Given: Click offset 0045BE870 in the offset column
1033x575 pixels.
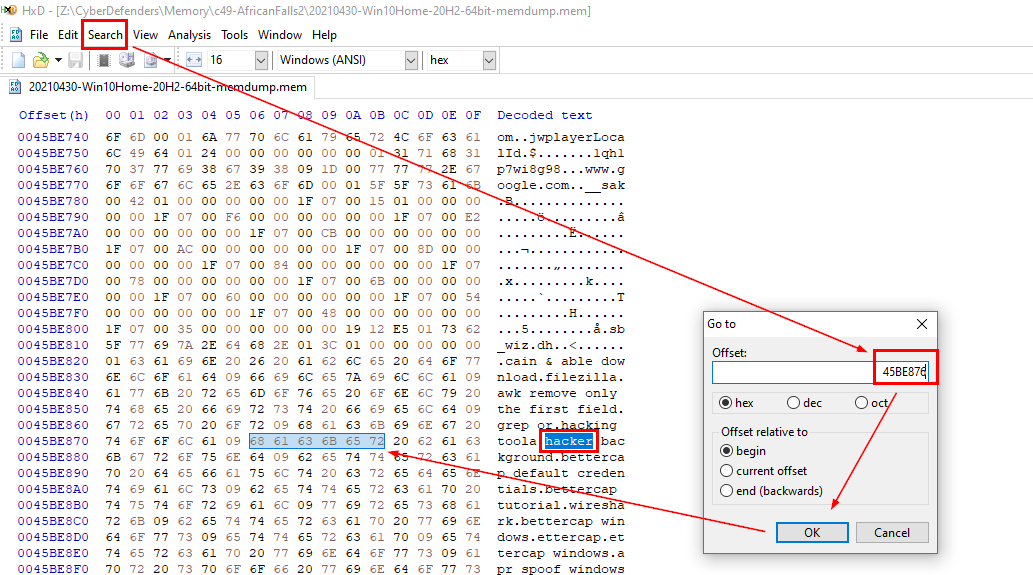Looking at the screenshot, I should [x=53, y=441].
